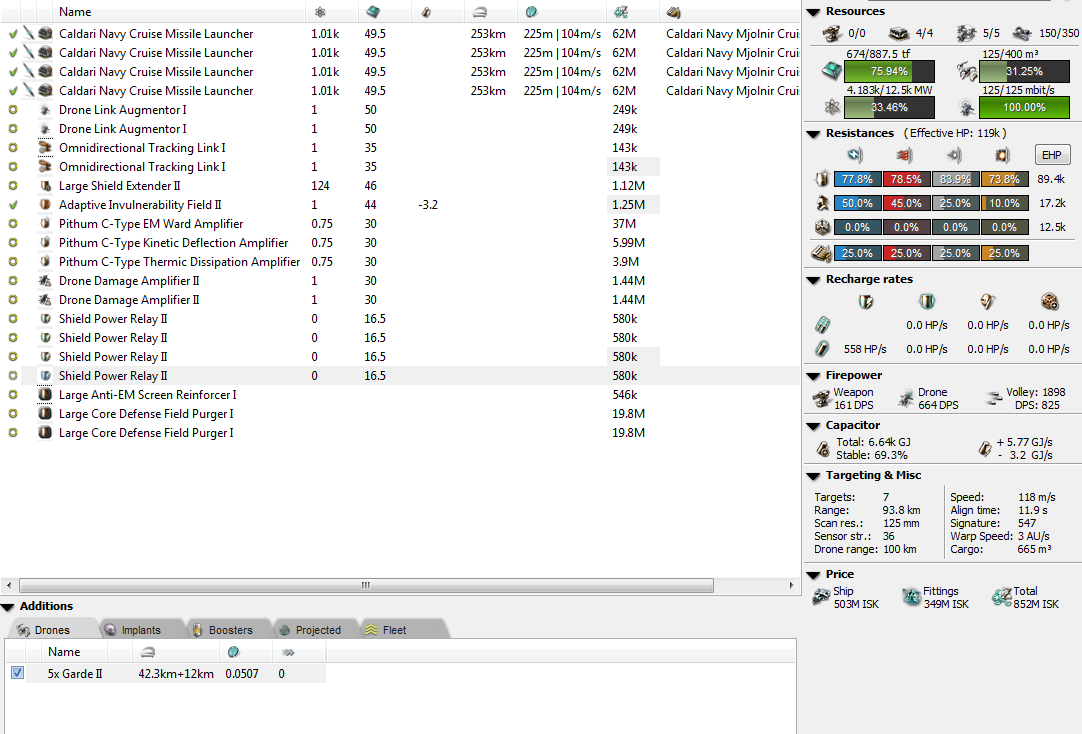Click the kinetic resistance column icon

(x=954, y=155)
